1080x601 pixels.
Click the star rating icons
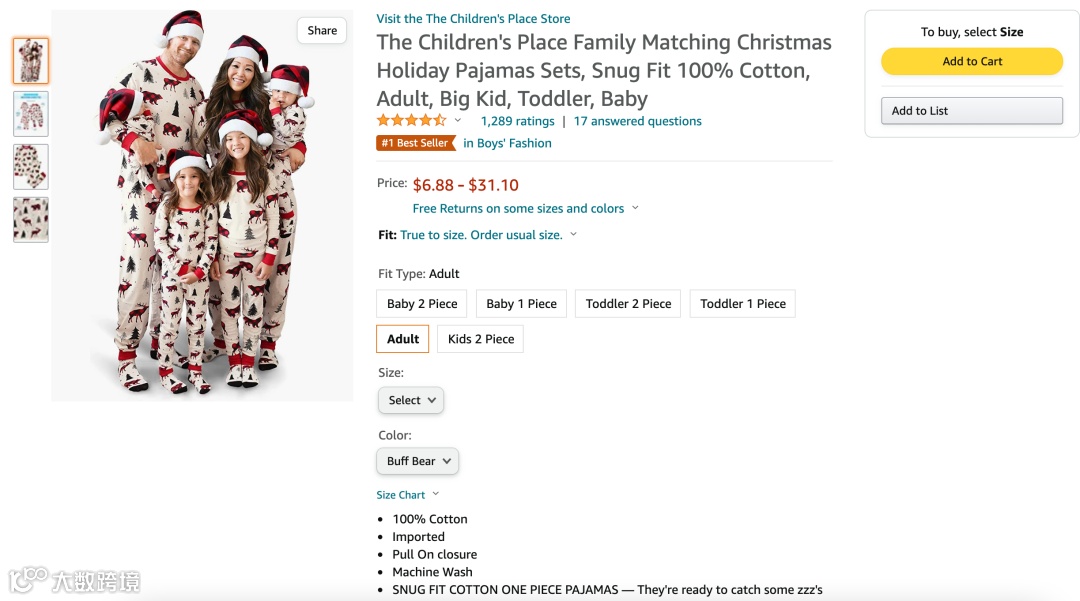411,121
